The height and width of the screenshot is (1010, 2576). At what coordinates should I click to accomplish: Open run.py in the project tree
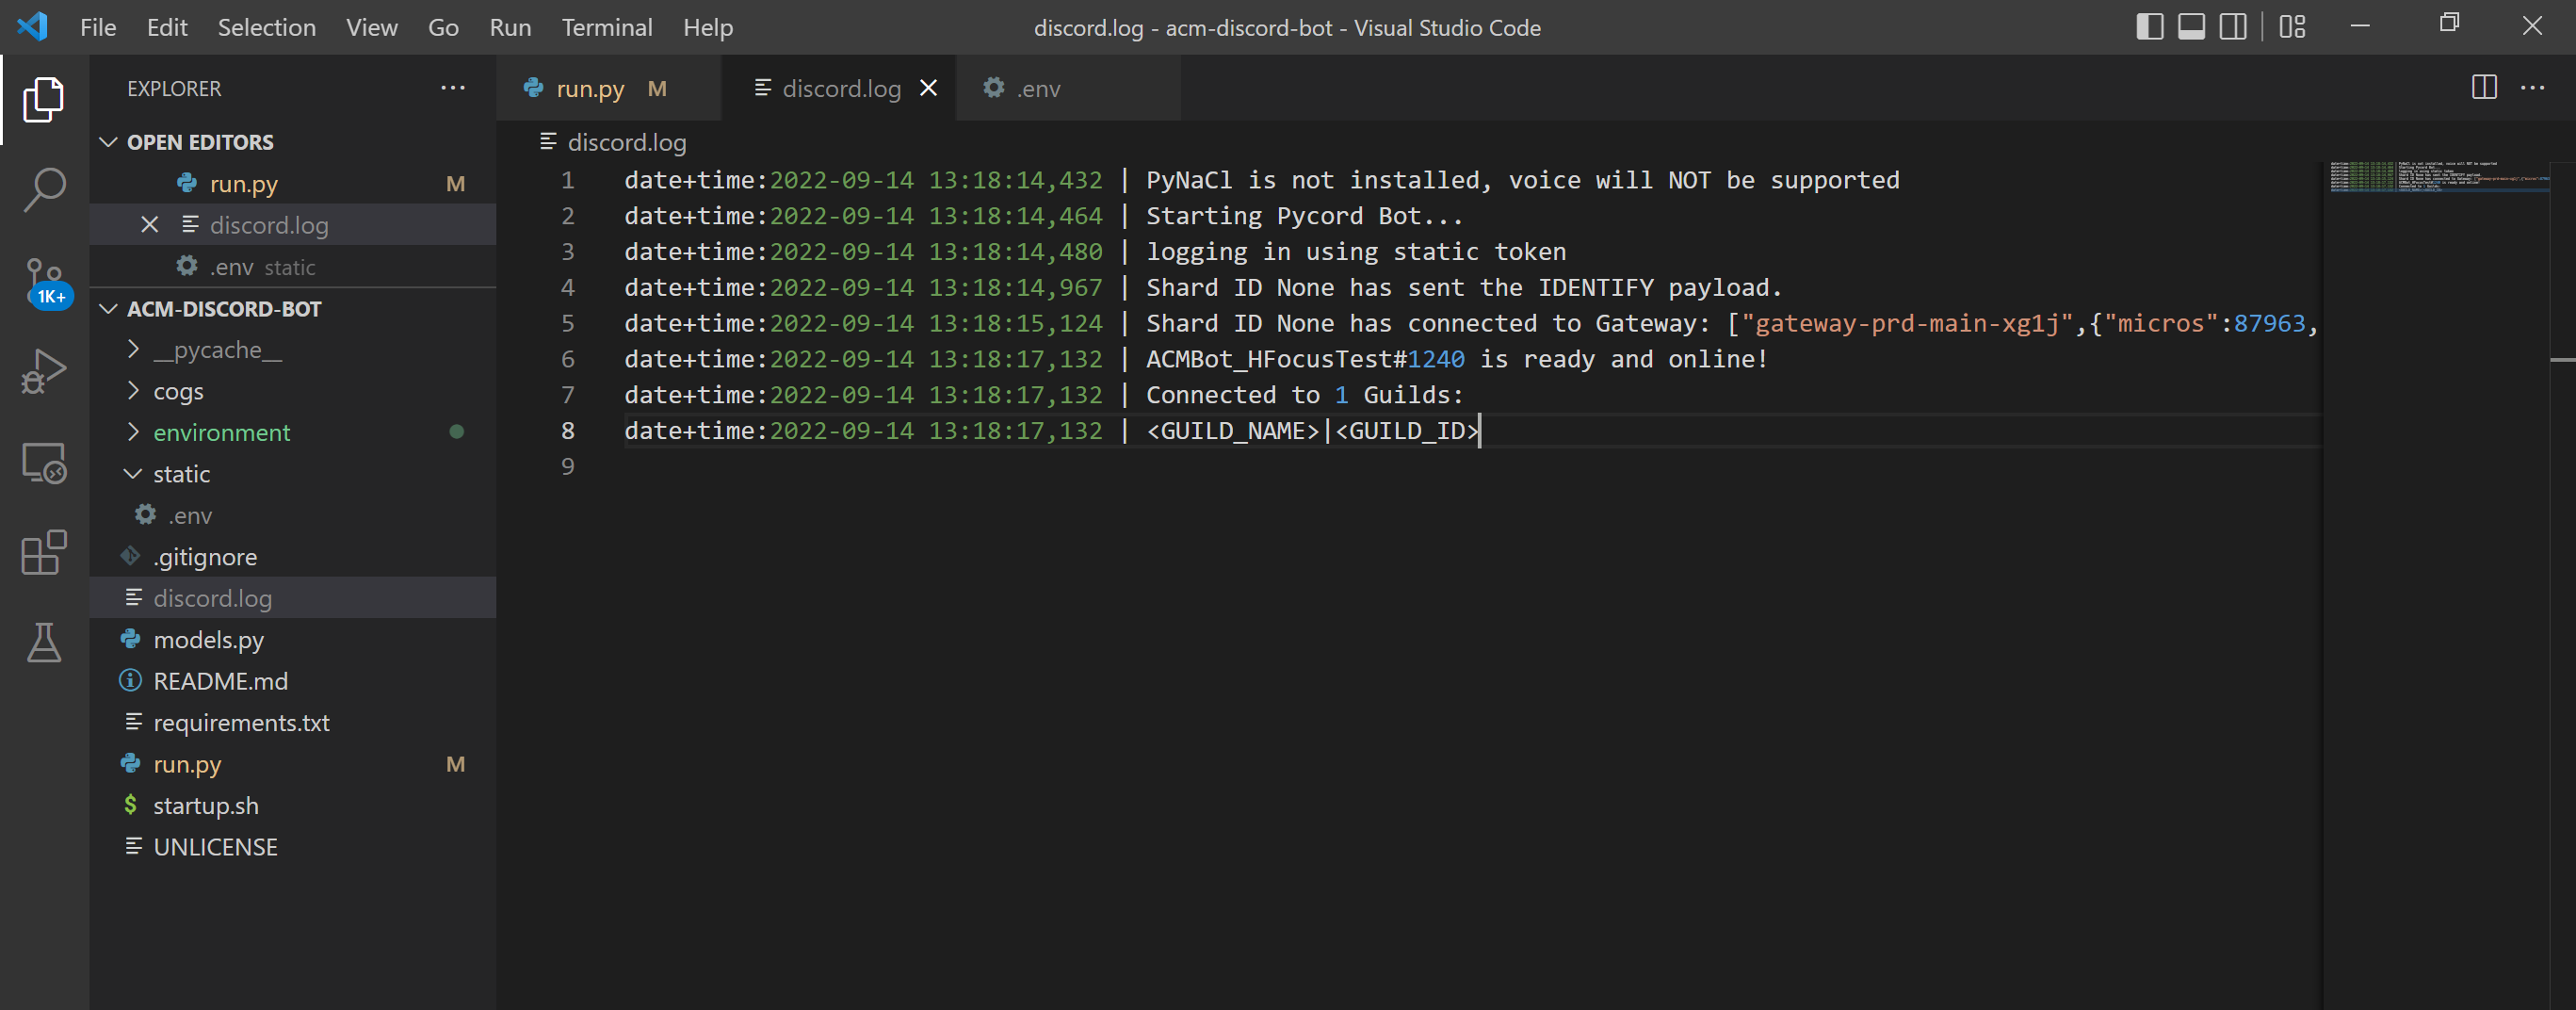click(x=293, y=764)
